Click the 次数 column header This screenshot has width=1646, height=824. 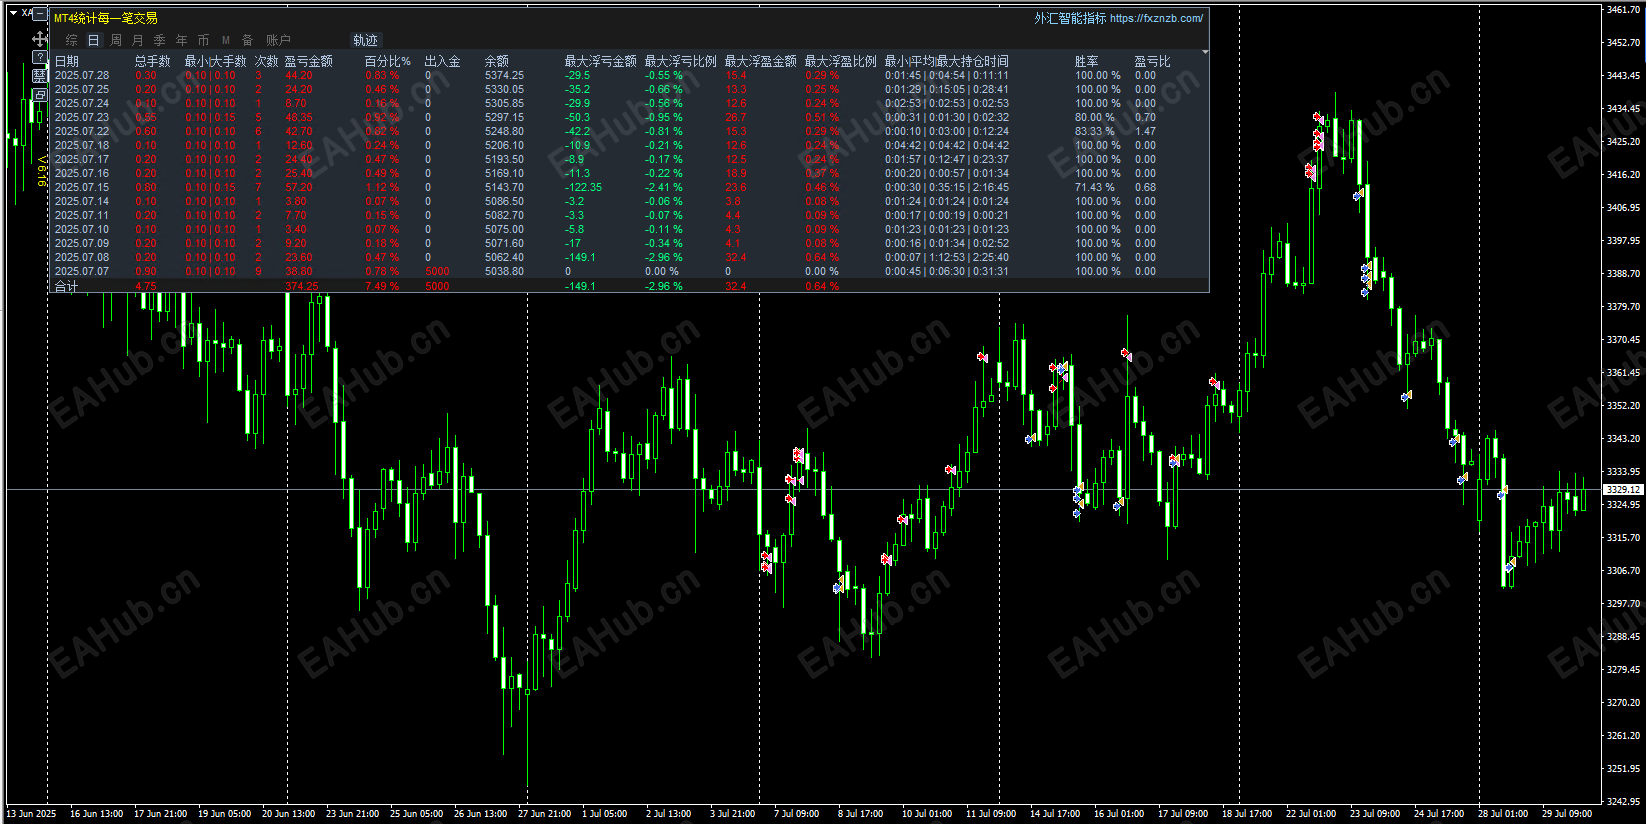[267, 61]
